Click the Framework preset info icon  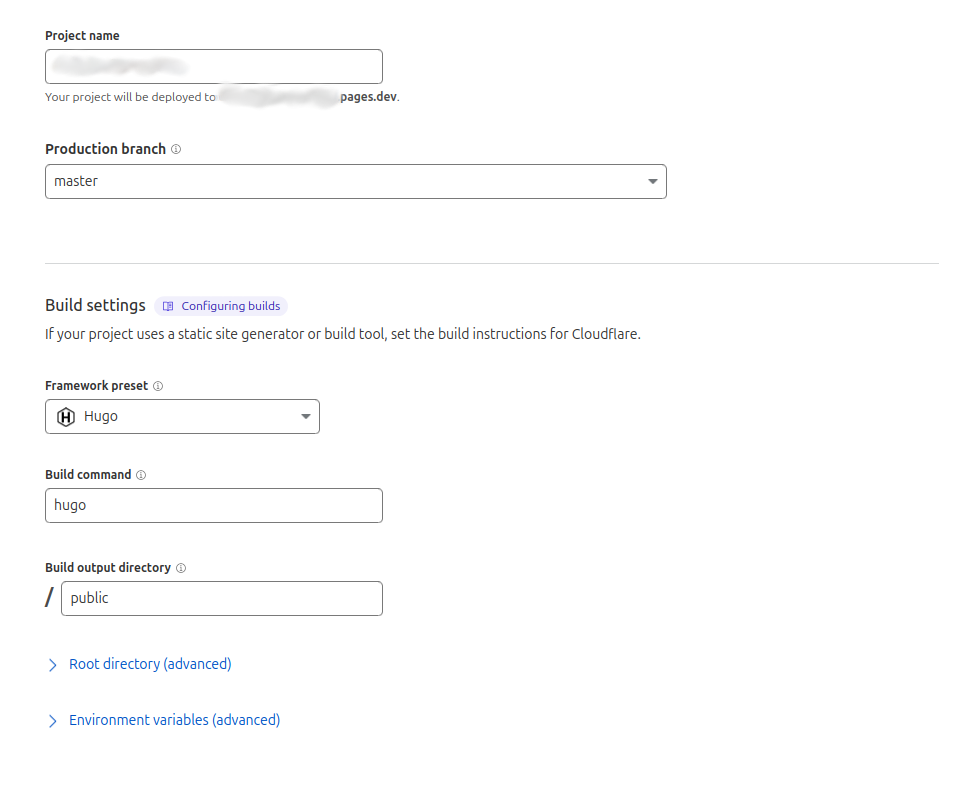pyautogui.click(x=158, y=386)
